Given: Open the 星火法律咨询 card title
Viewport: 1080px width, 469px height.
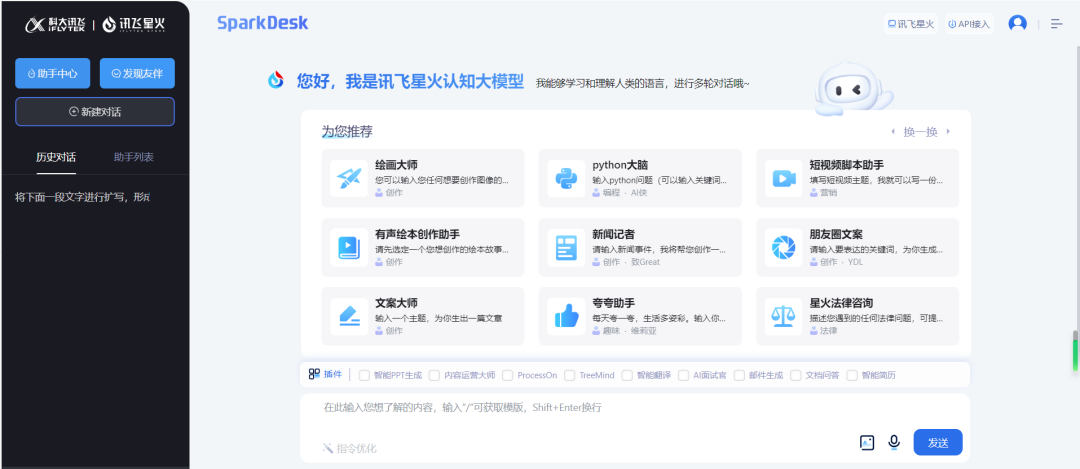Looking at the screenshot, I should point(841,303).
